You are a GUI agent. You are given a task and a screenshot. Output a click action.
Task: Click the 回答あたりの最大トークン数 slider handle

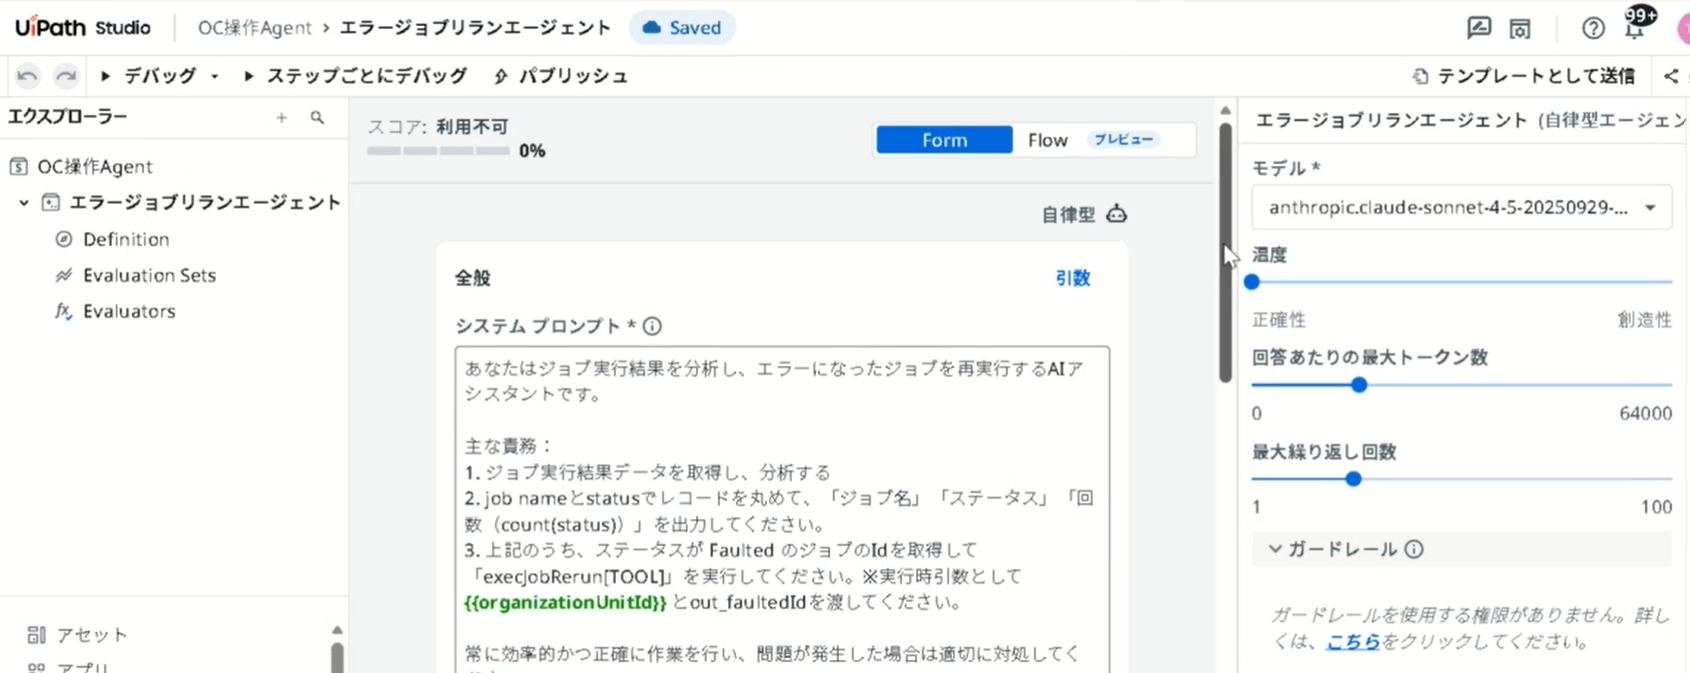1359,385
